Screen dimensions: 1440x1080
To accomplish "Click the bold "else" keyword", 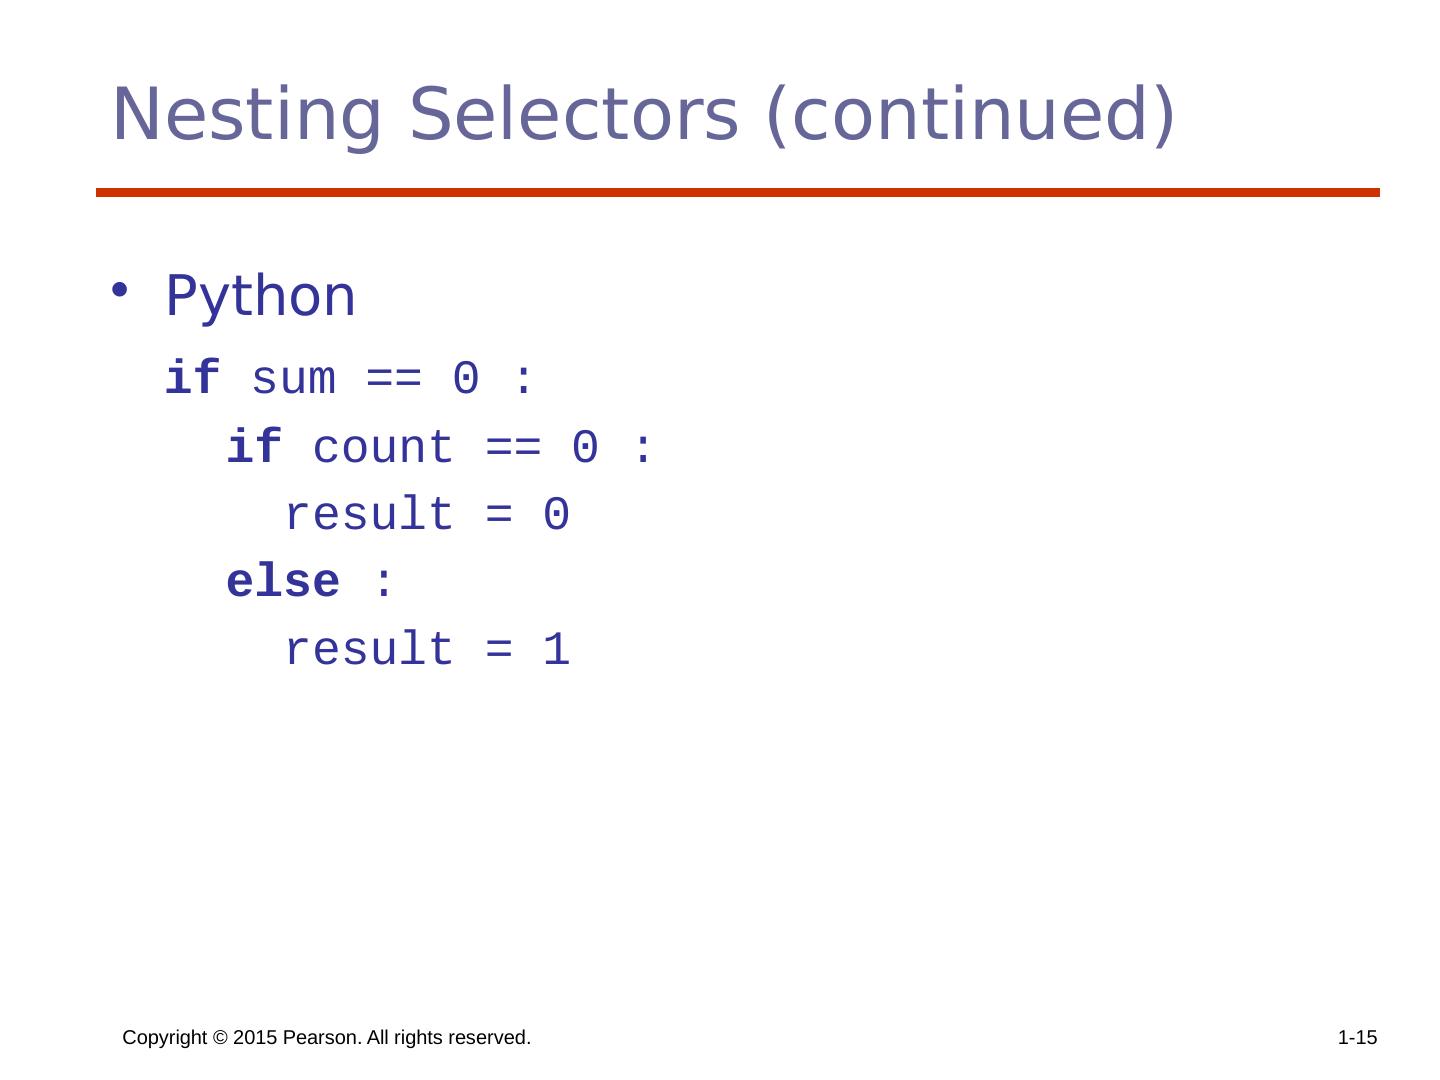I will [283, 582].
